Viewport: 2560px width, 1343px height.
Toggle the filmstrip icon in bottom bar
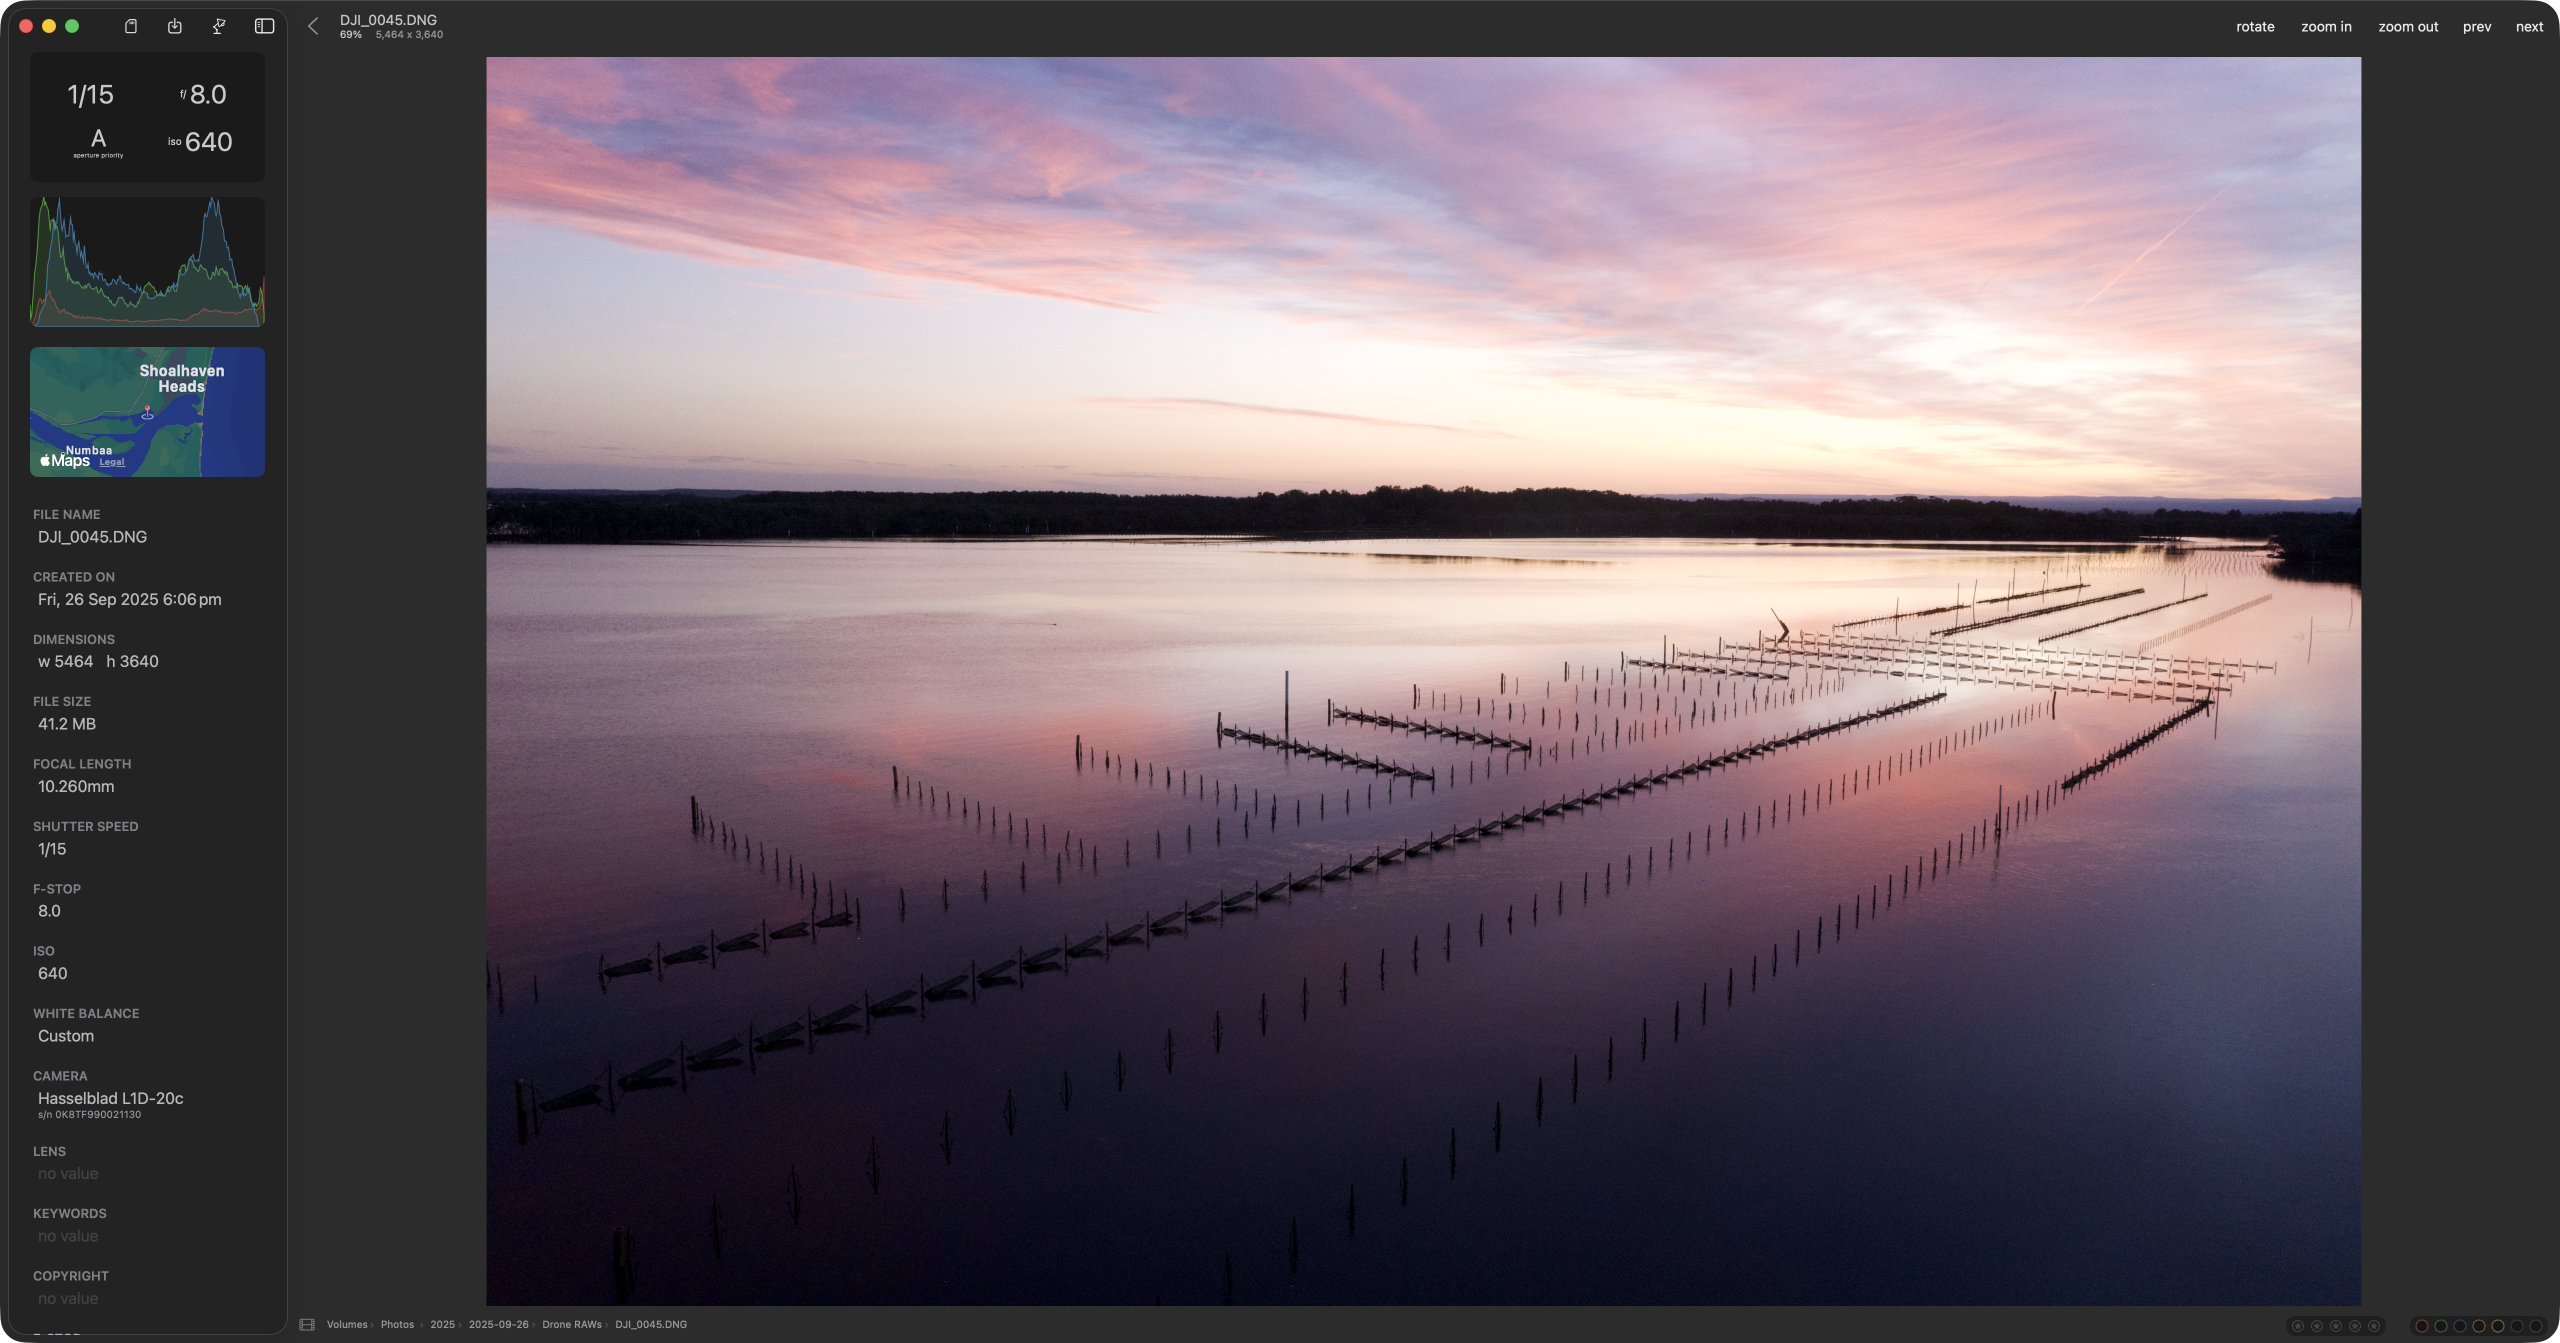tap(307, 1325)
